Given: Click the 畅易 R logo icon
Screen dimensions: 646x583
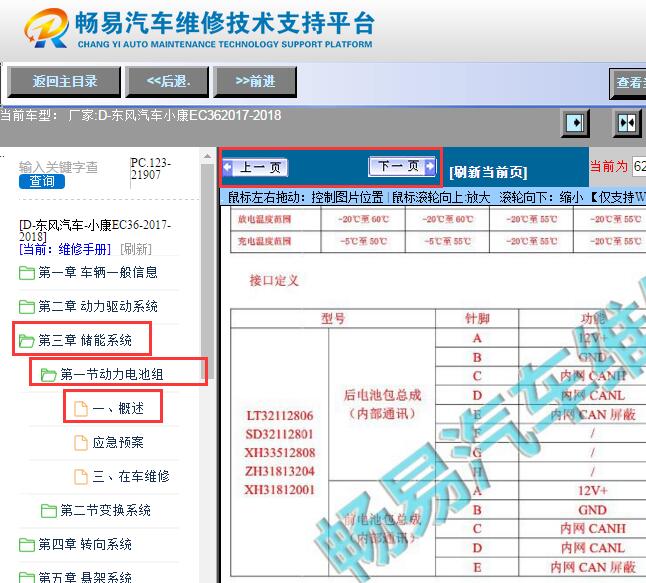Looking at the screenshot, I should pyautogui.click(x=46, y=28).
